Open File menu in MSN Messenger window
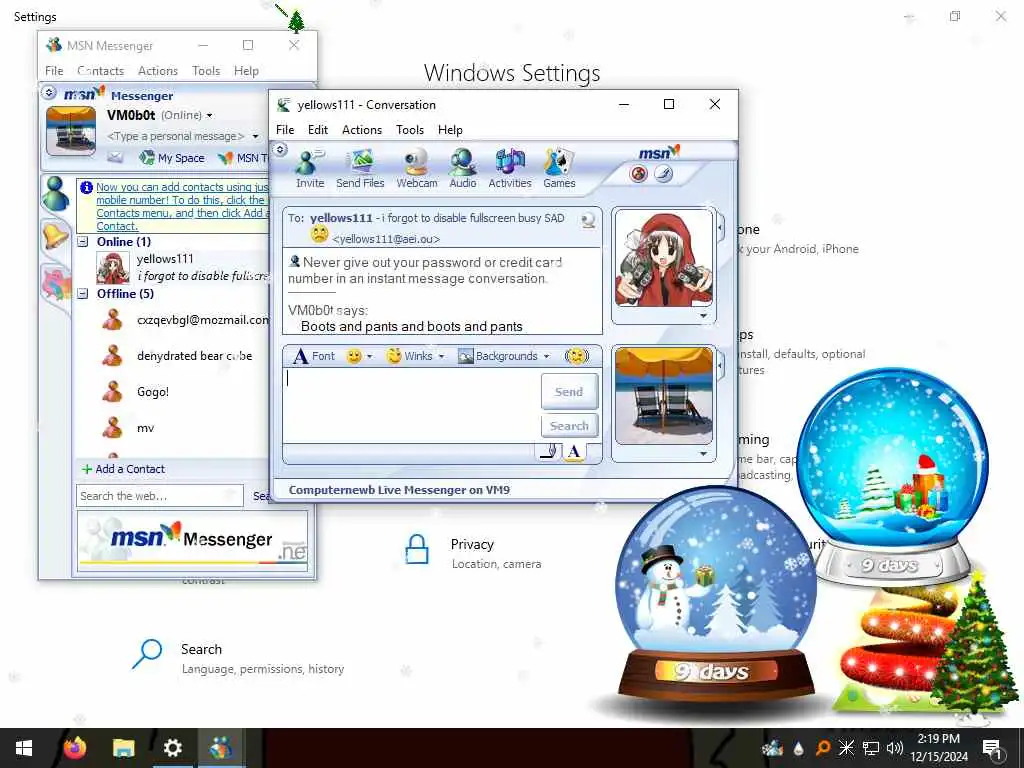The width and height of the screenshot is (1024, 768). point(54,71)
